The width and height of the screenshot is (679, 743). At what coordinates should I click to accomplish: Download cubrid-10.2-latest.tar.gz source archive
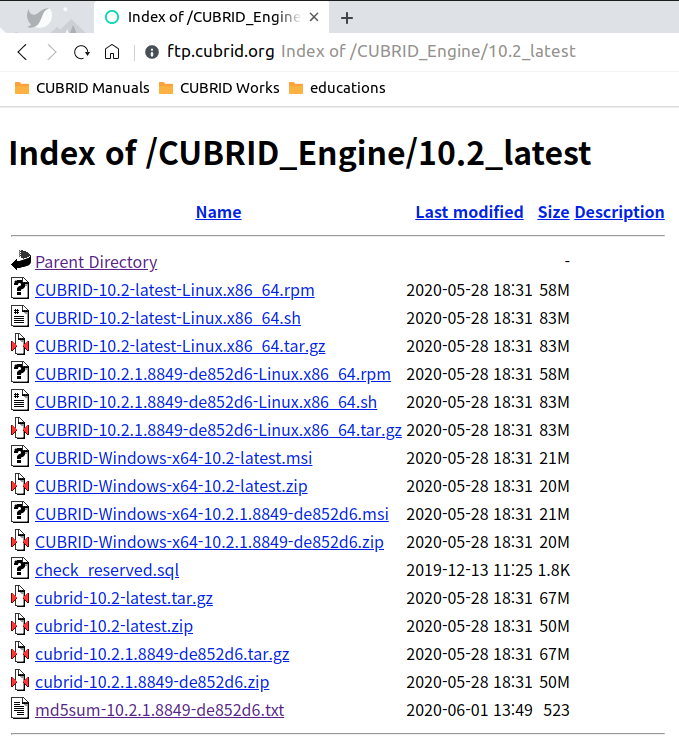tap(124, 598)
